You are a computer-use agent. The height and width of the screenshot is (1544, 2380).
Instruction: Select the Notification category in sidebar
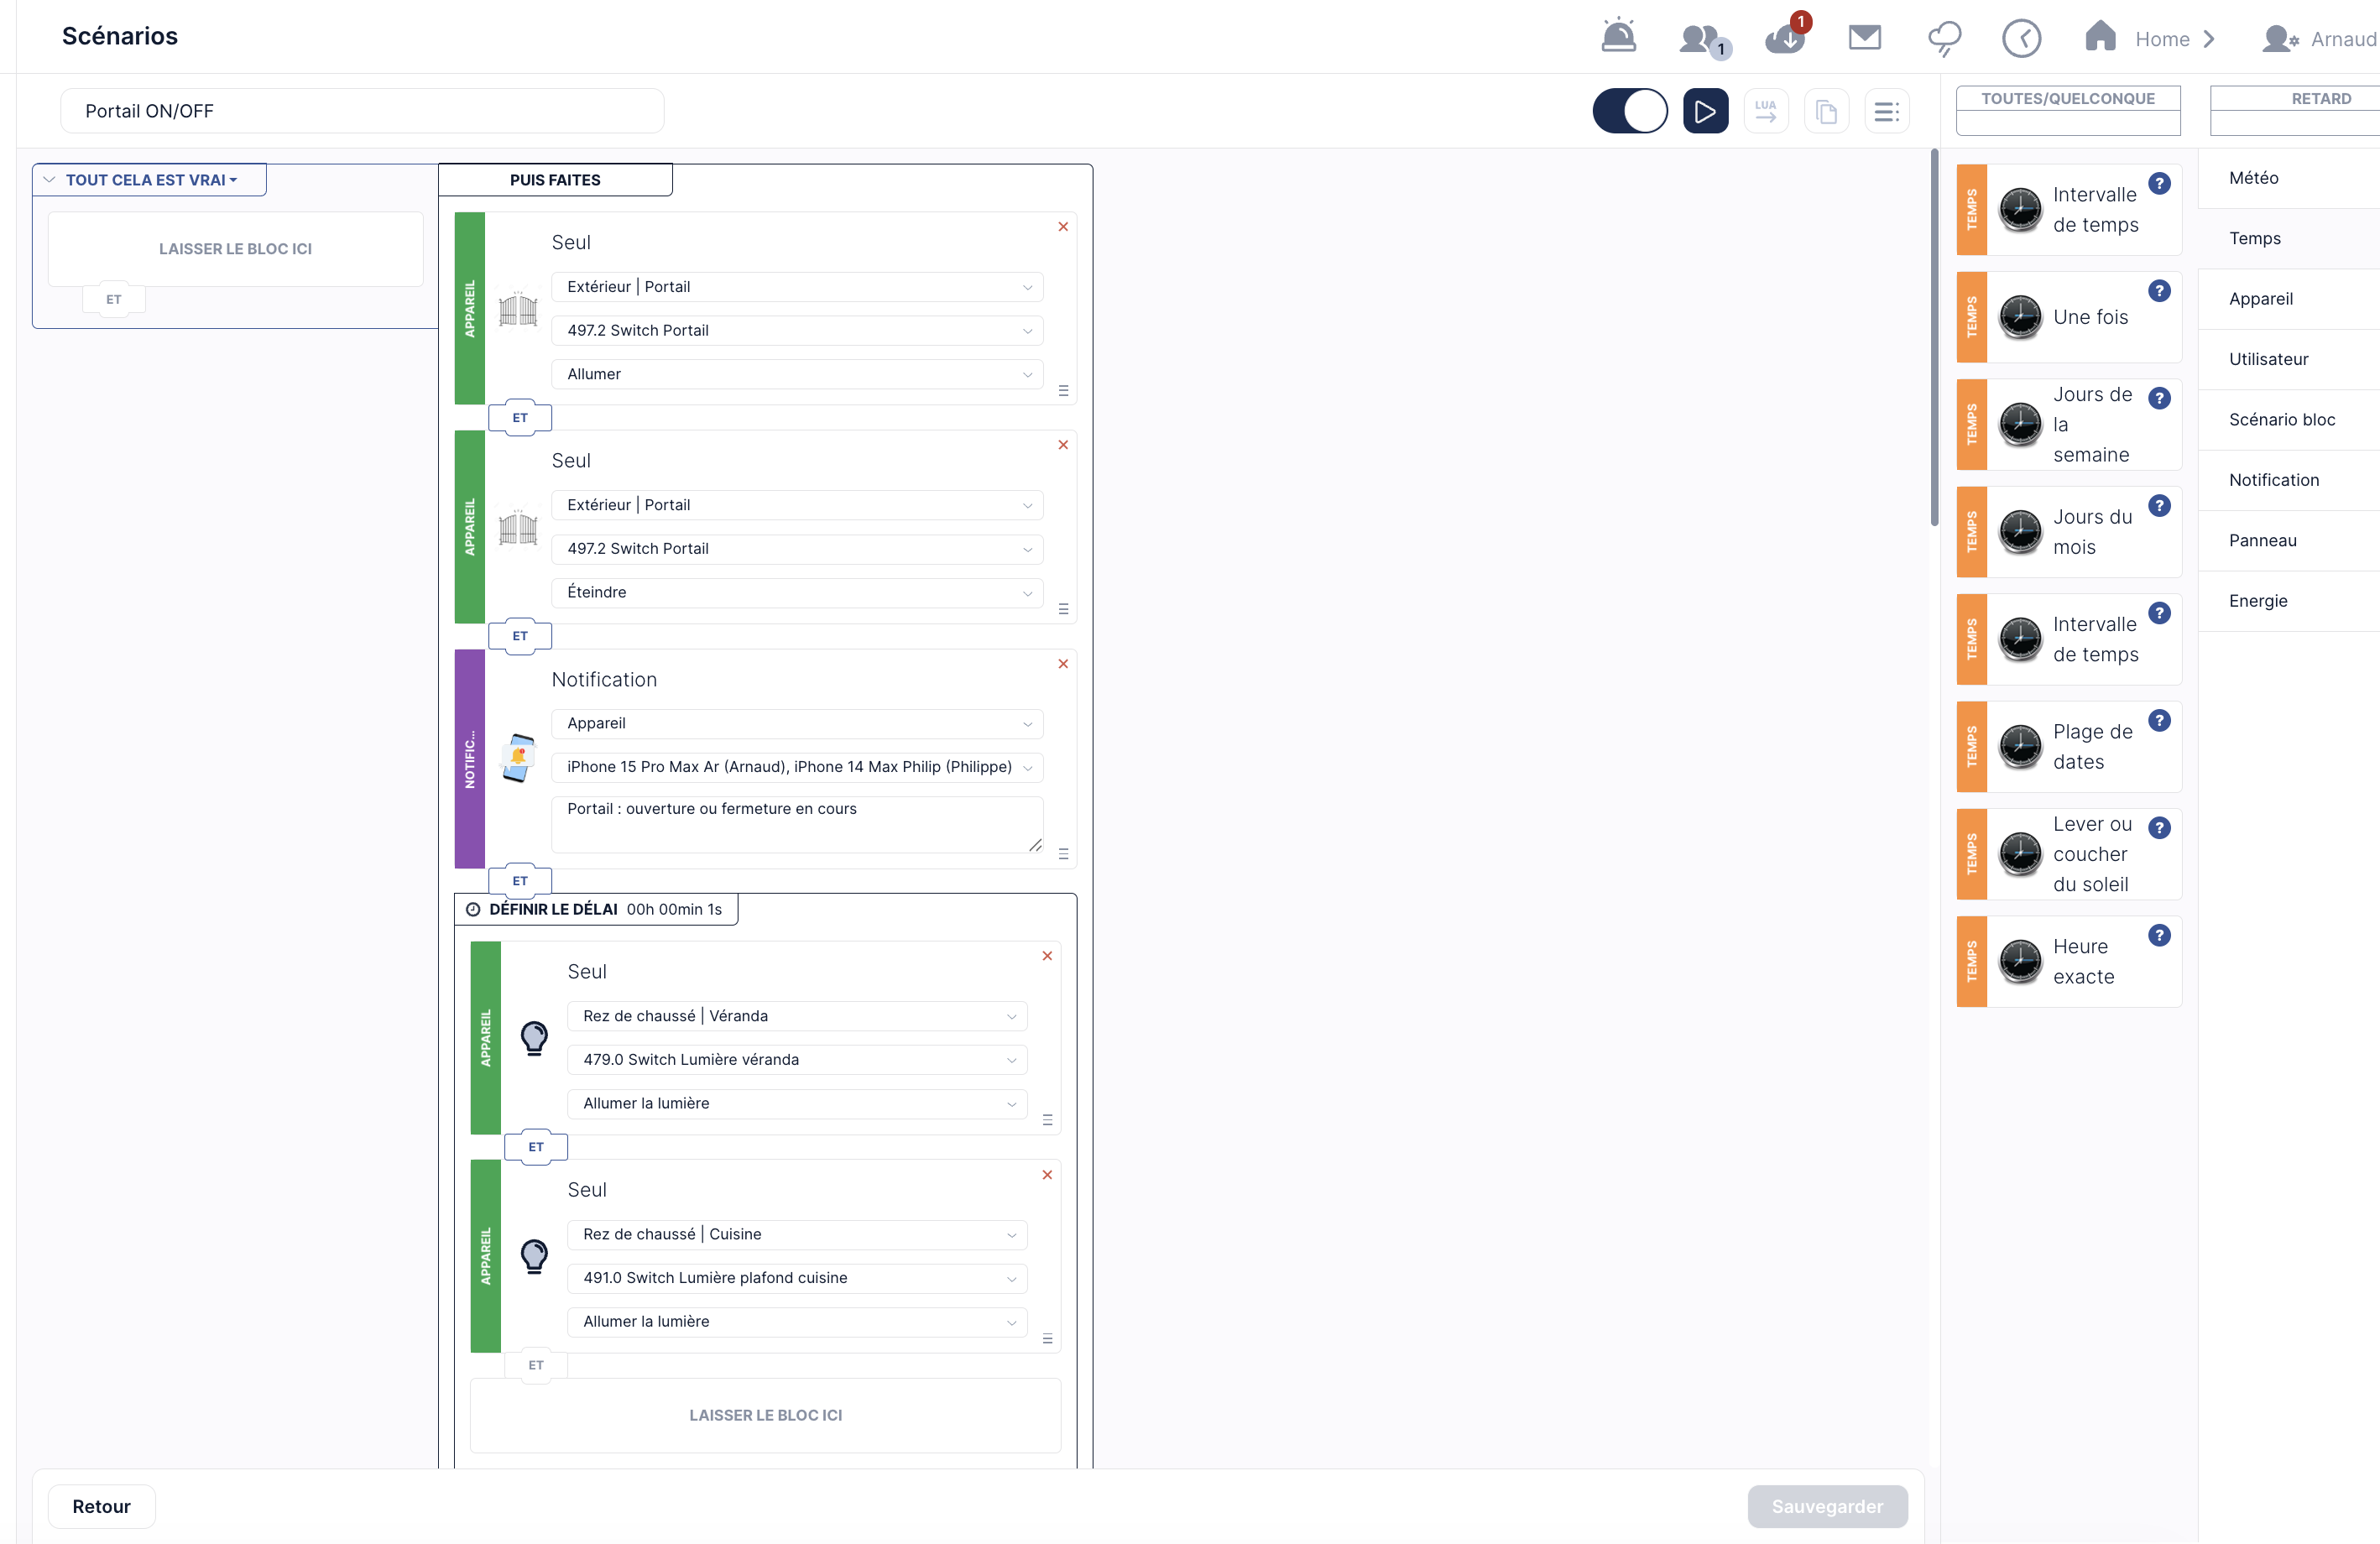pyautogui.click(x=2273, y=480)
